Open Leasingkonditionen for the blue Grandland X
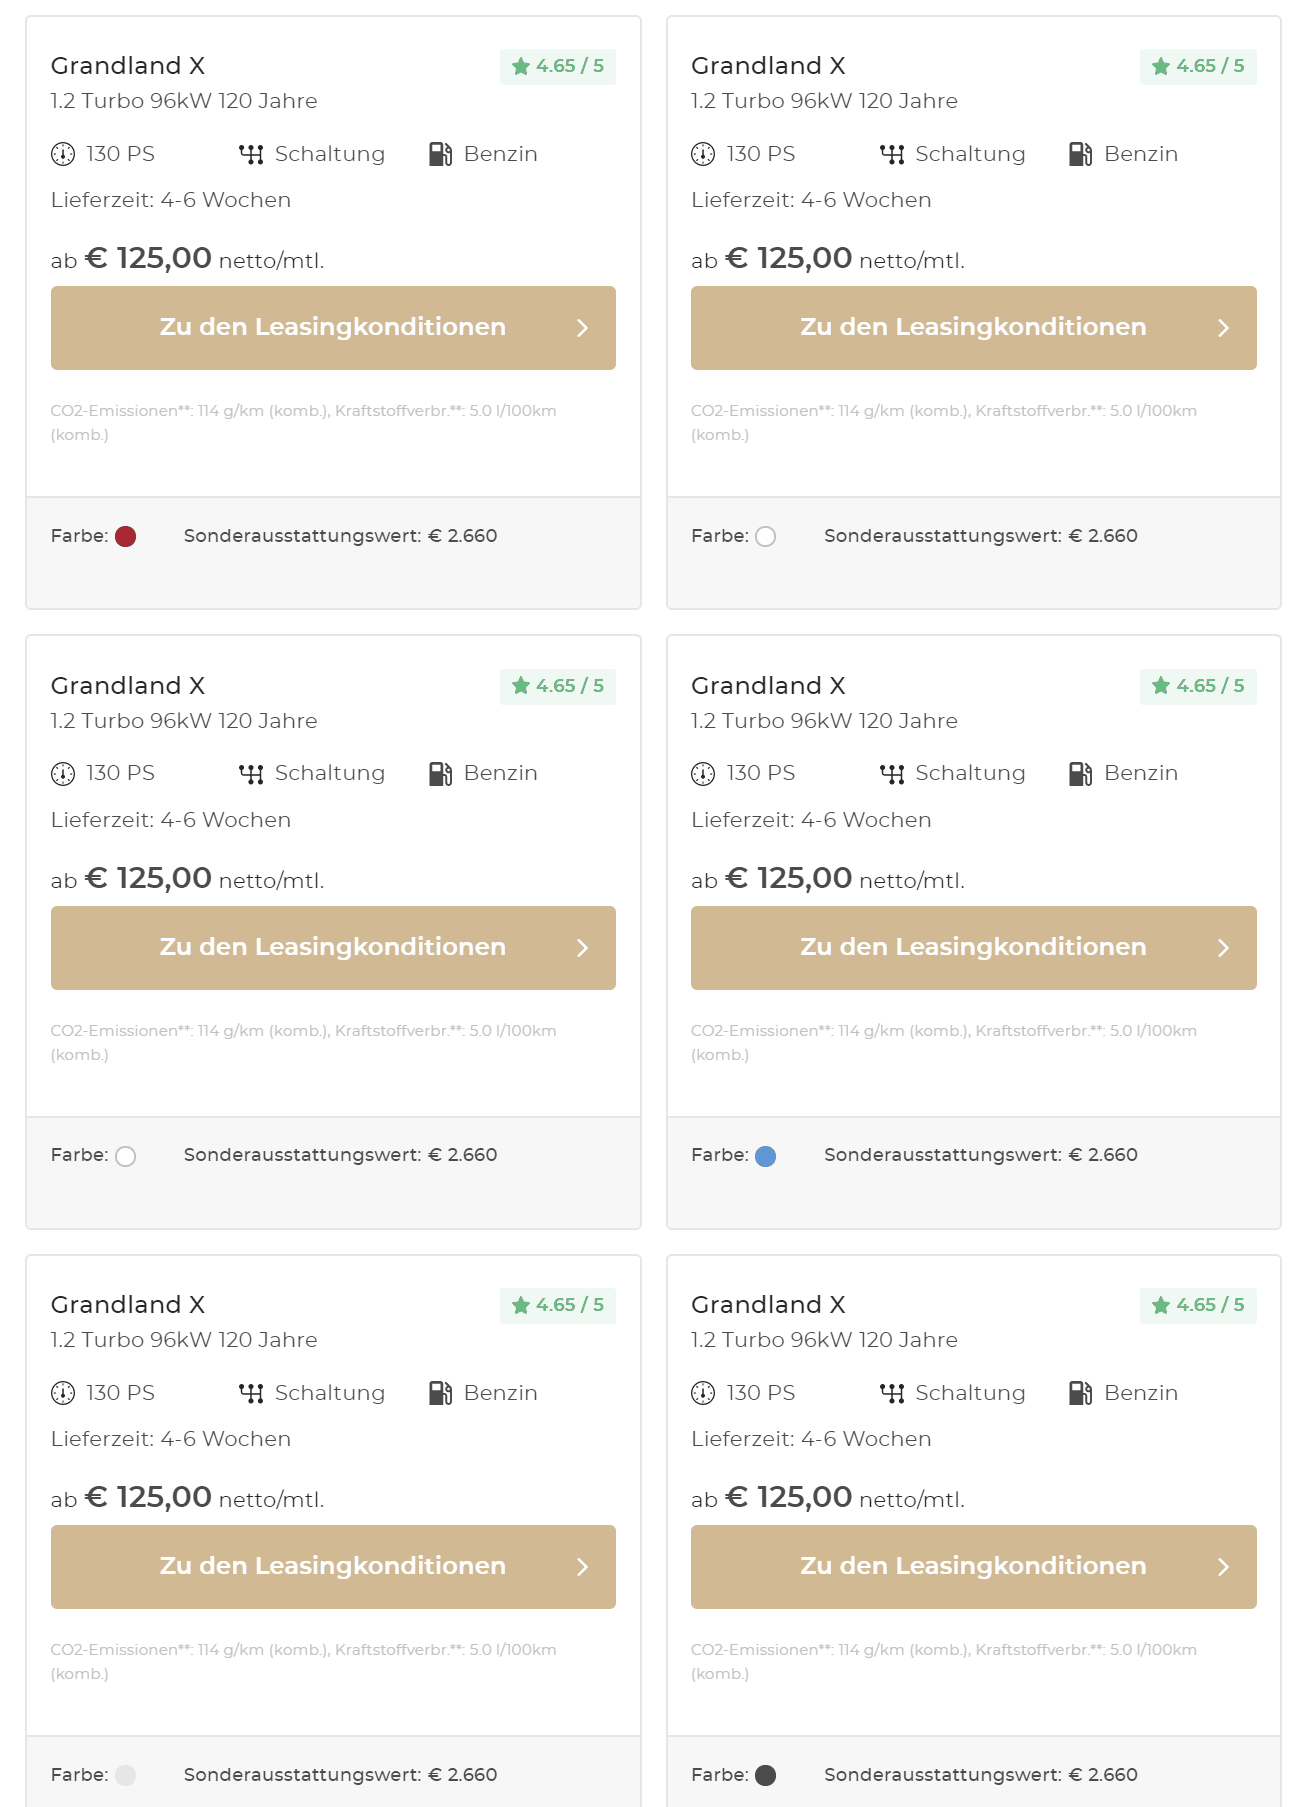Viewport: 1306px width, 1807px height. click(973, 948)
